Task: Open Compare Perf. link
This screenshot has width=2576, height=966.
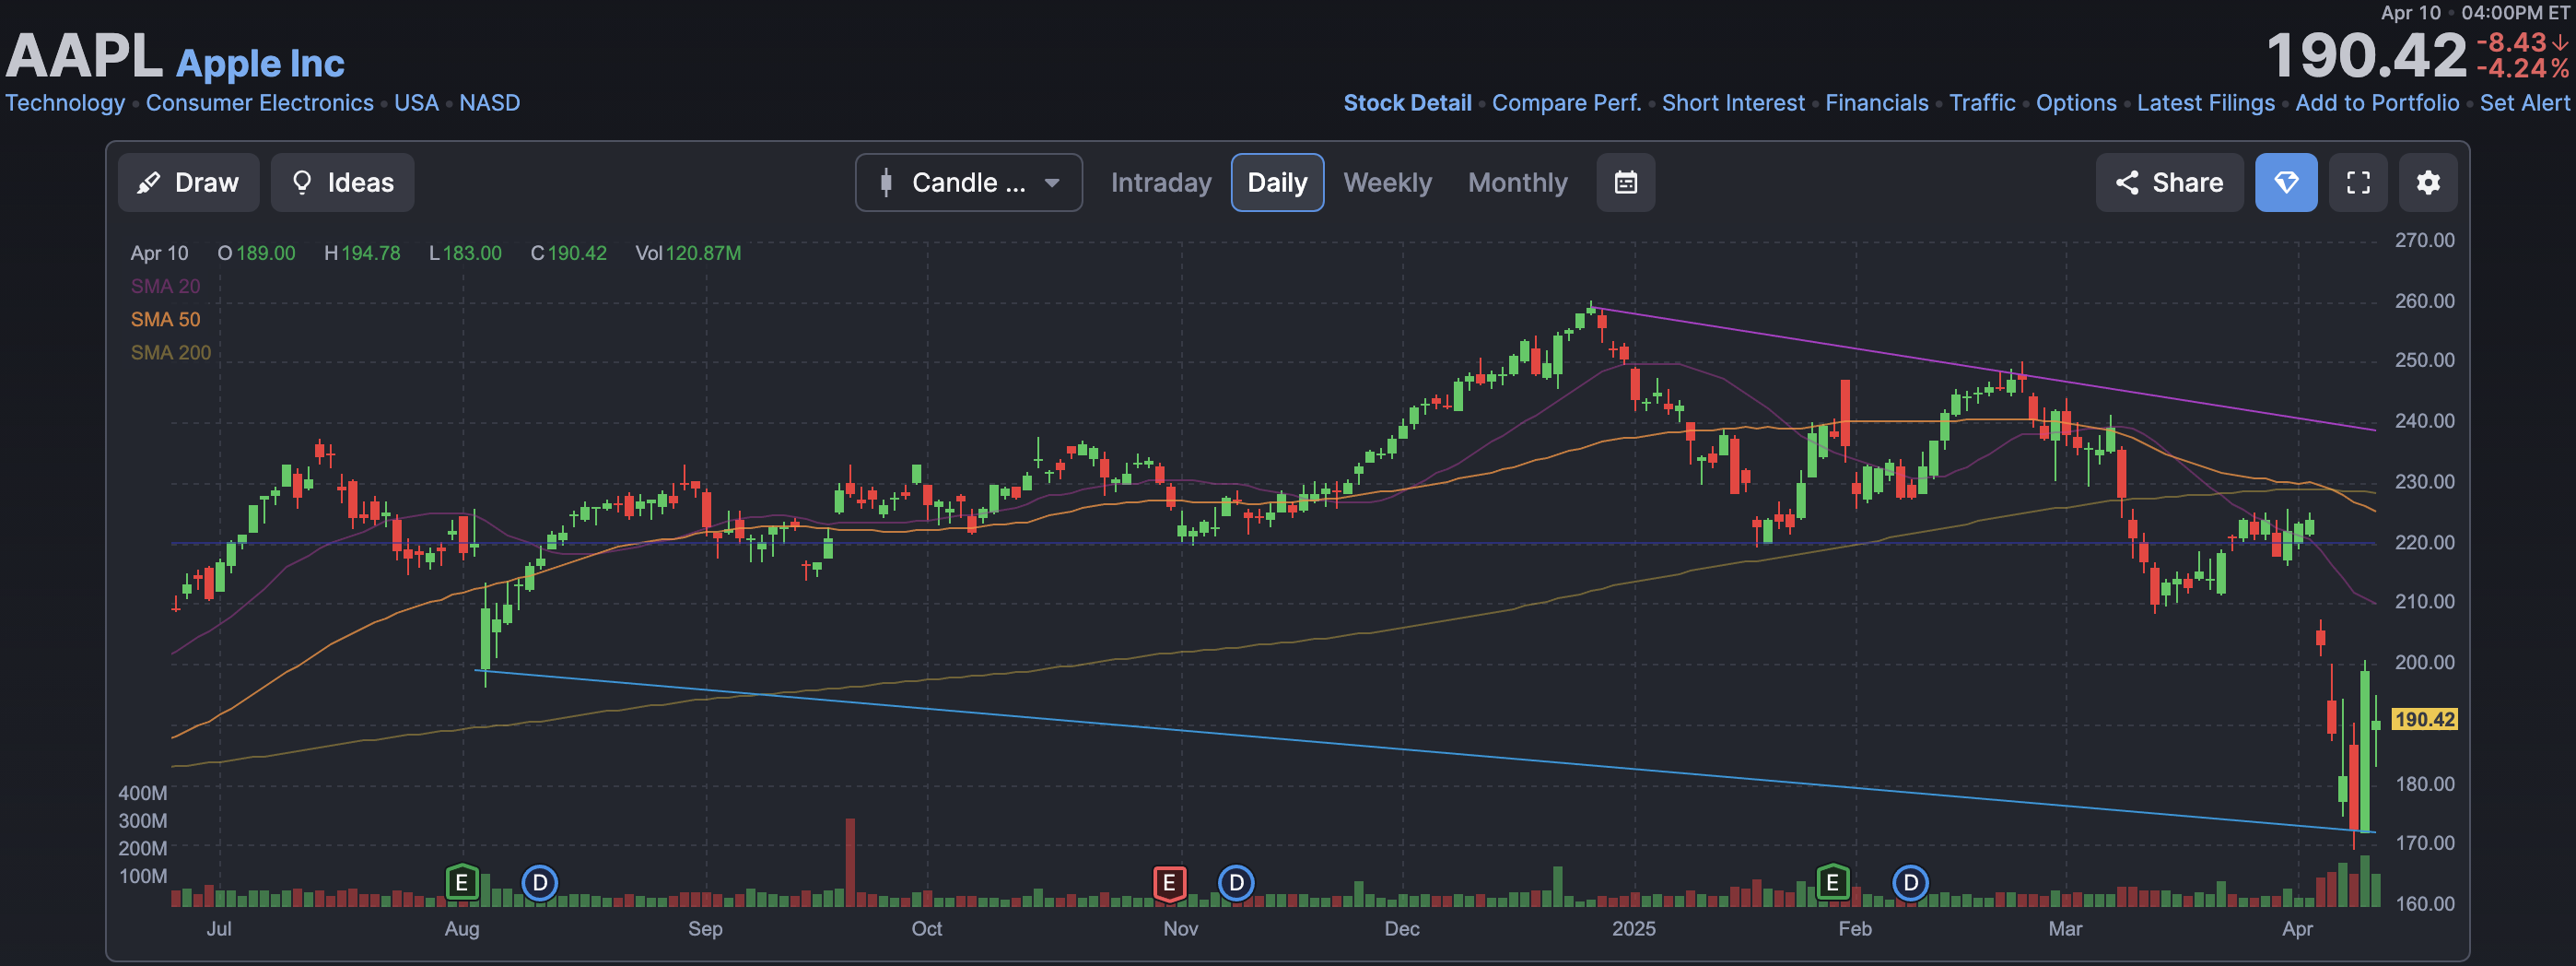Action: pyautogui.click(x=1566, y=103)
